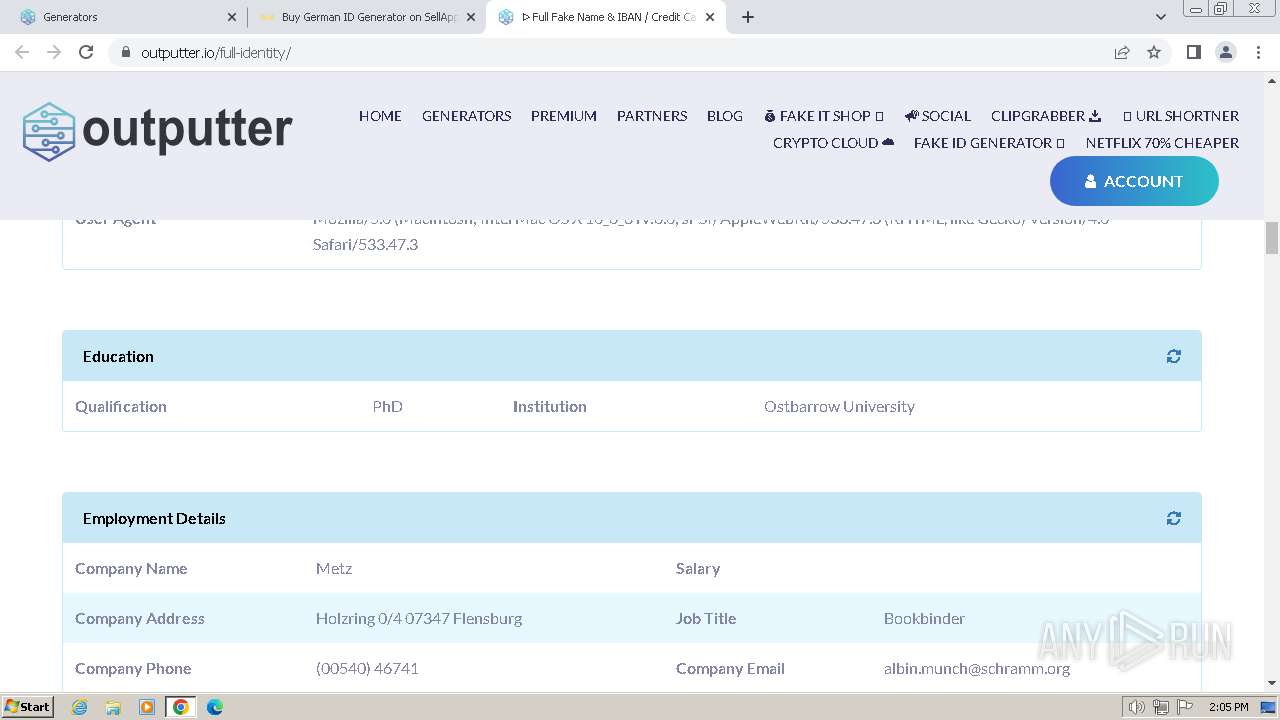Open the volume tray icon
The width and height of the screenshot is (1280, 720).
coord(1137,707)
